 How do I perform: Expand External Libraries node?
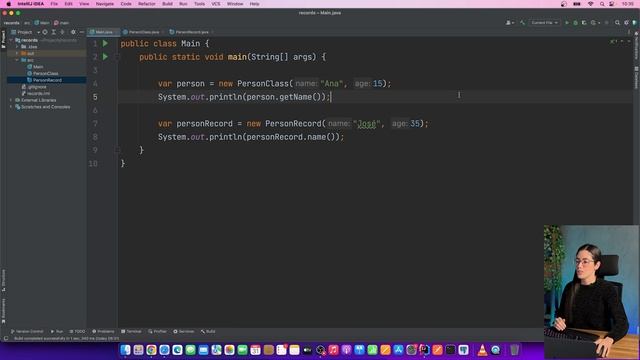[11, 100]
